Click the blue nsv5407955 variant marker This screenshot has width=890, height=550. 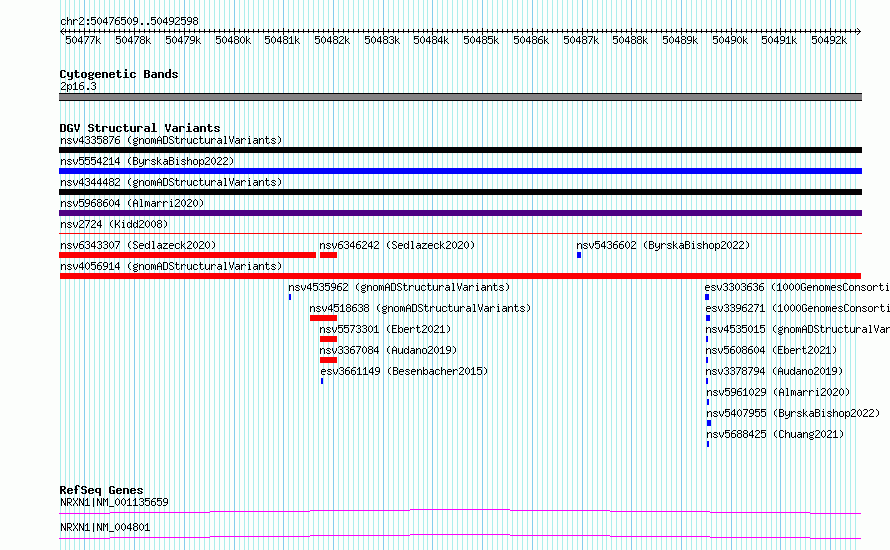coord(709,423)
